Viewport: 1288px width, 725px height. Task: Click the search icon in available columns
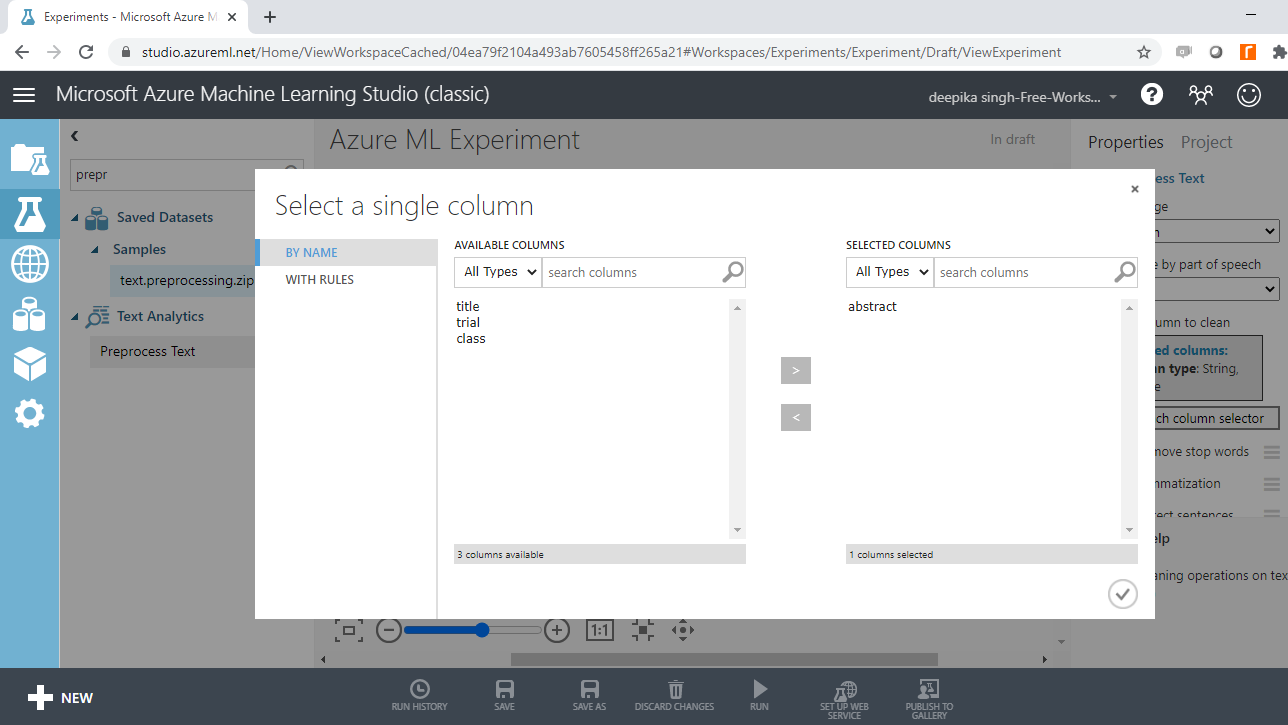[x=733, y=272]
